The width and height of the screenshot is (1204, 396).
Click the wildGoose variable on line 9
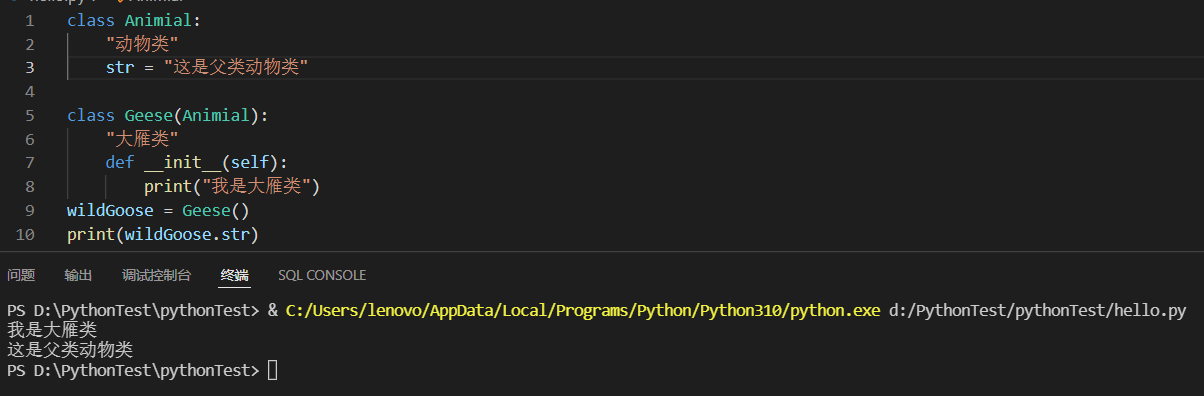pyautogui.click(x=110, y=211)
